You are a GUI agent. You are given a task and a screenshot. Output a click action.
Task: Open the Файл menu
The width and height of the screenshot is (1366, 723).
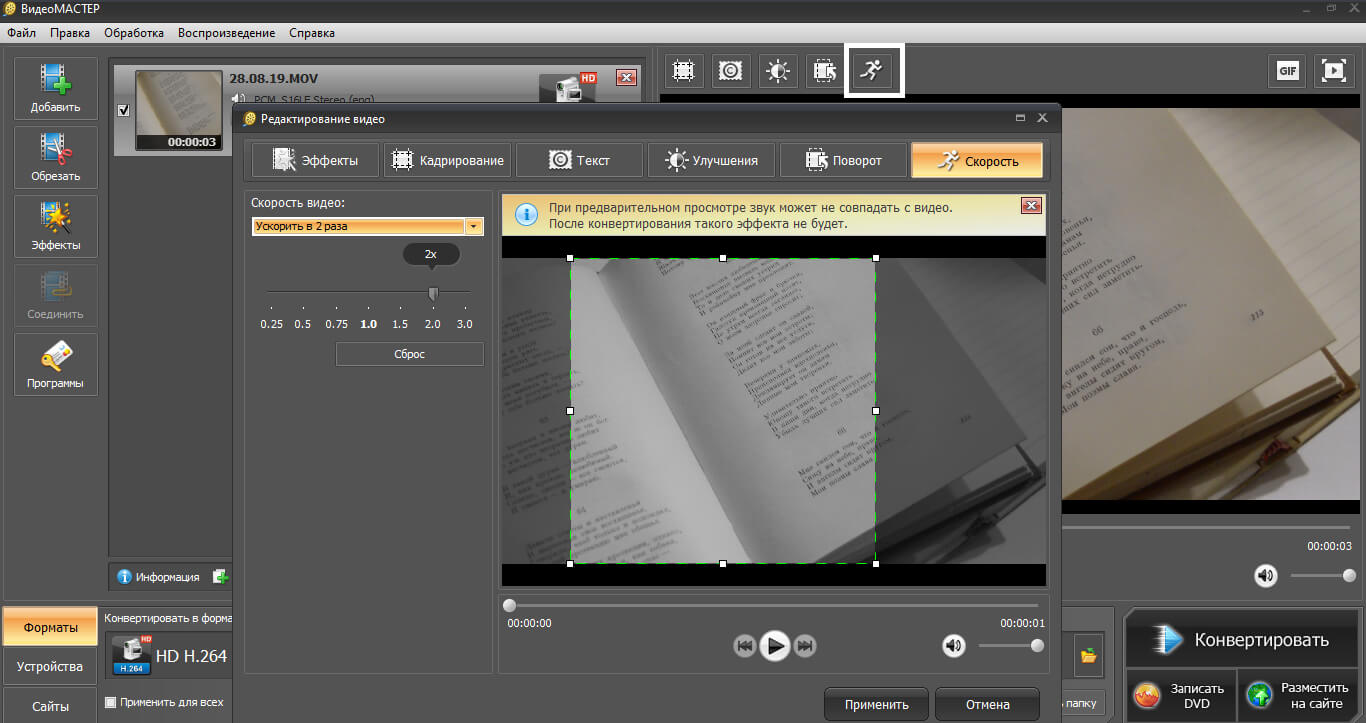21,33
